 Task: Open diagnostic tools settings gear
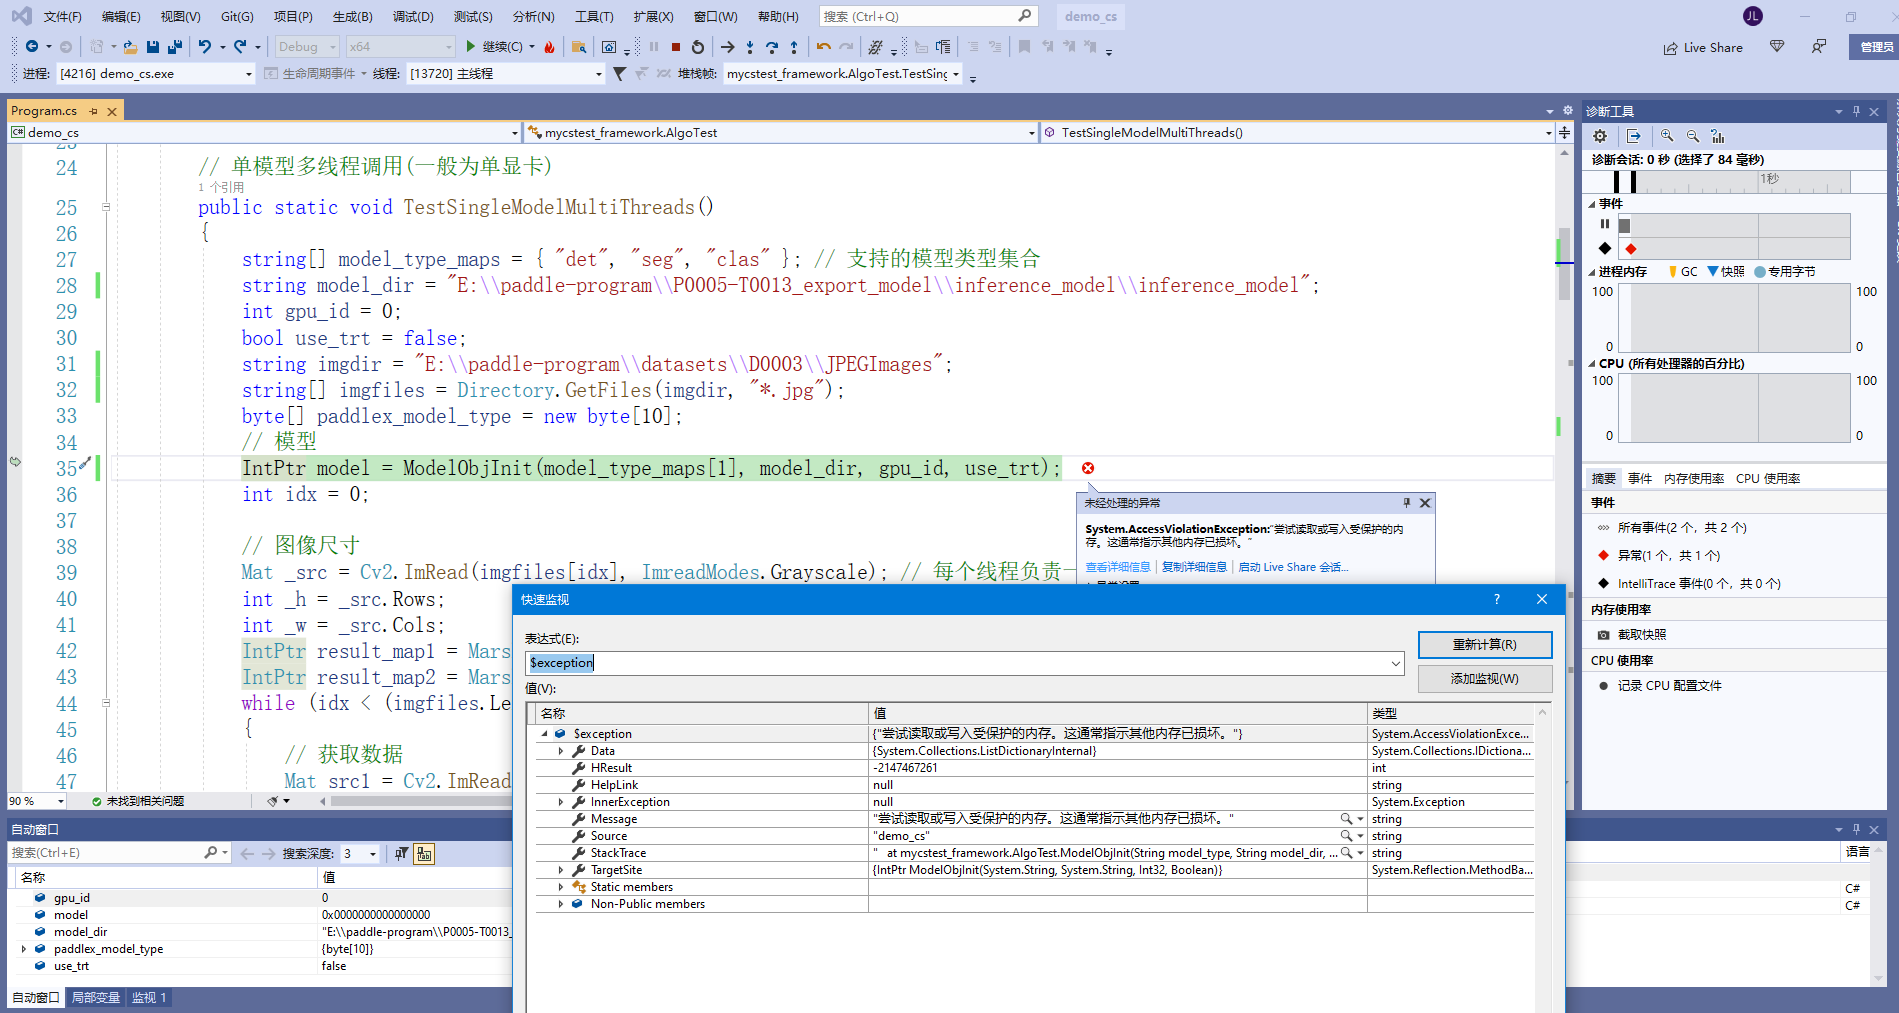(1600, 136)
